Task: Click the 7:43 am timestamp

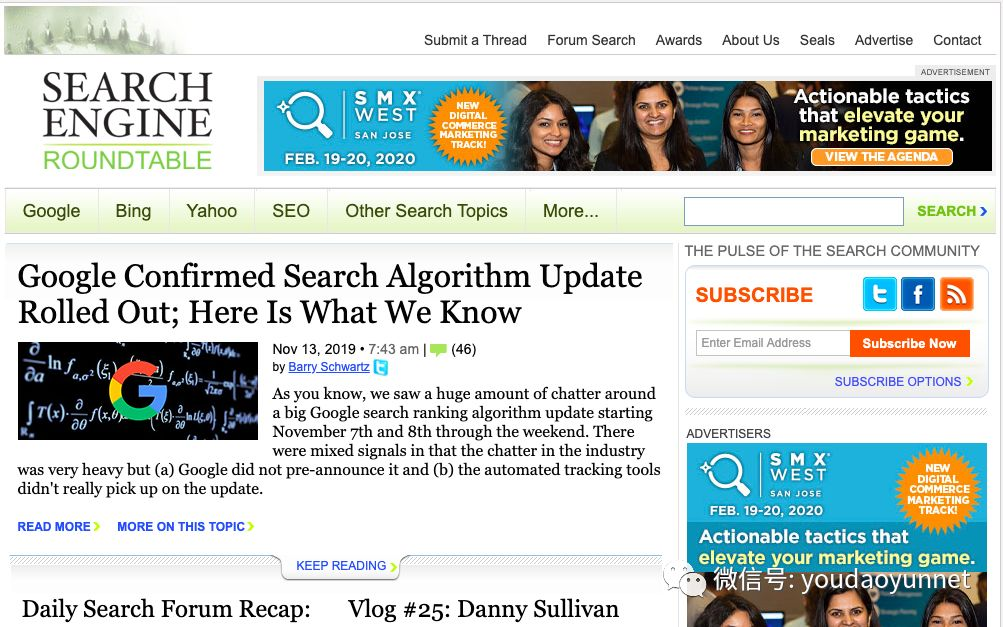Action: [x=393, y=350]
